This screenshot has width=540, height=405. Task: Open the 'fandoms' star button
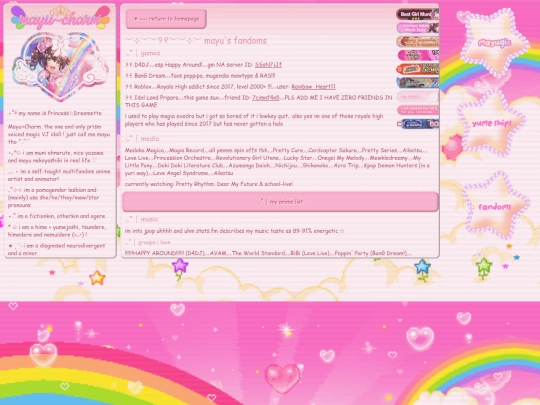(495, 206)
